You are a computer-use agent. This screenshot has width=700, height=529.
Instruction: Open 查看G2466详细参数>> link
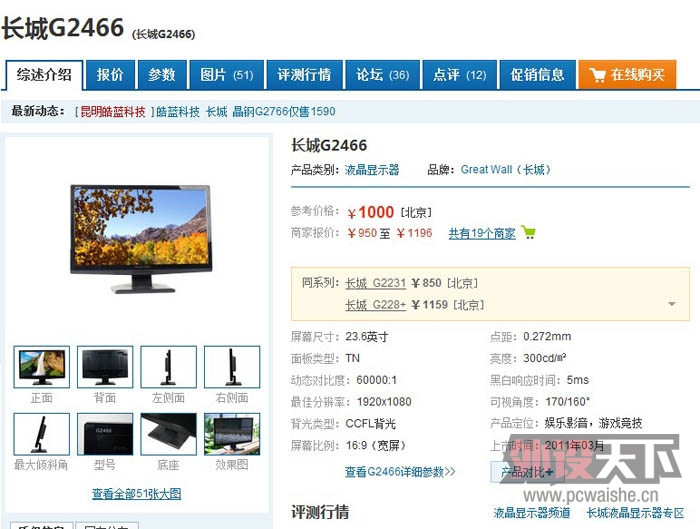[400, 472]
